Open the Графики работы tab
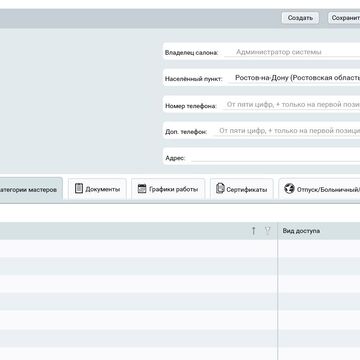 pos(168,189)
